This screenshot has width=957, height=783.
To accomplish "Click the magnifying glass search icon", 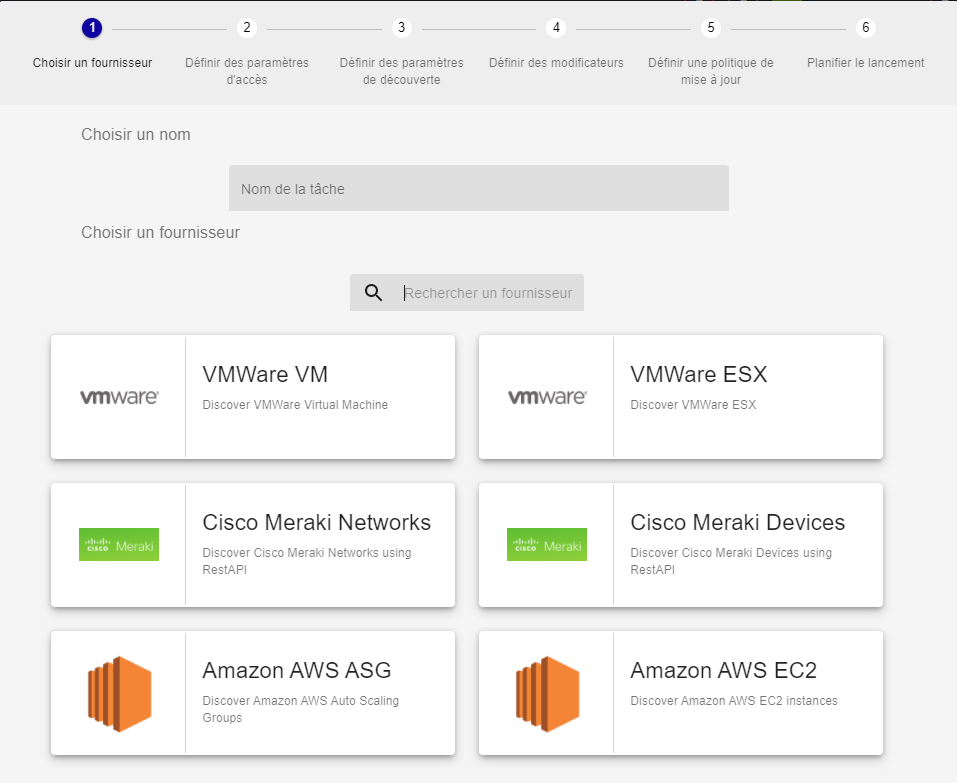I will point(374,293).
